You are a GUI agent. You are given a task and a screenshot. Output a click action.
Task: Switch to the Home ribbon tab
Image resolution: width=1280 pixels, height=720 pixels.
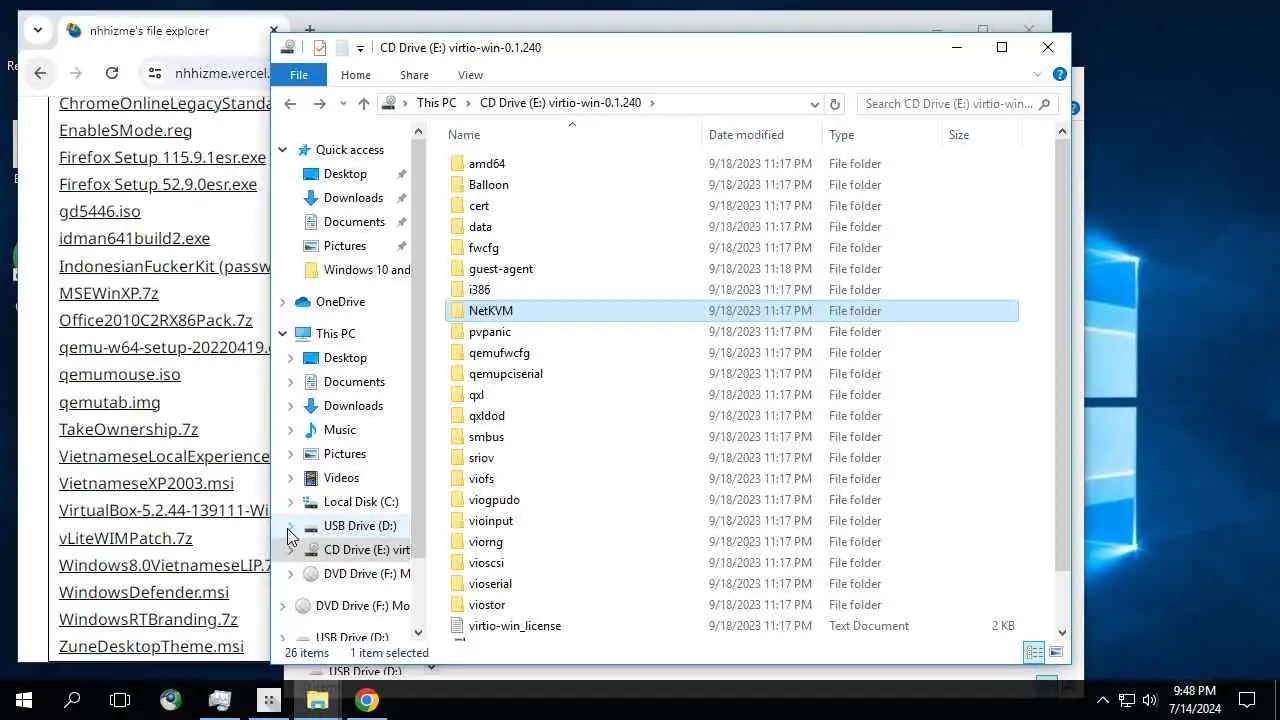(x=356, y=75)
